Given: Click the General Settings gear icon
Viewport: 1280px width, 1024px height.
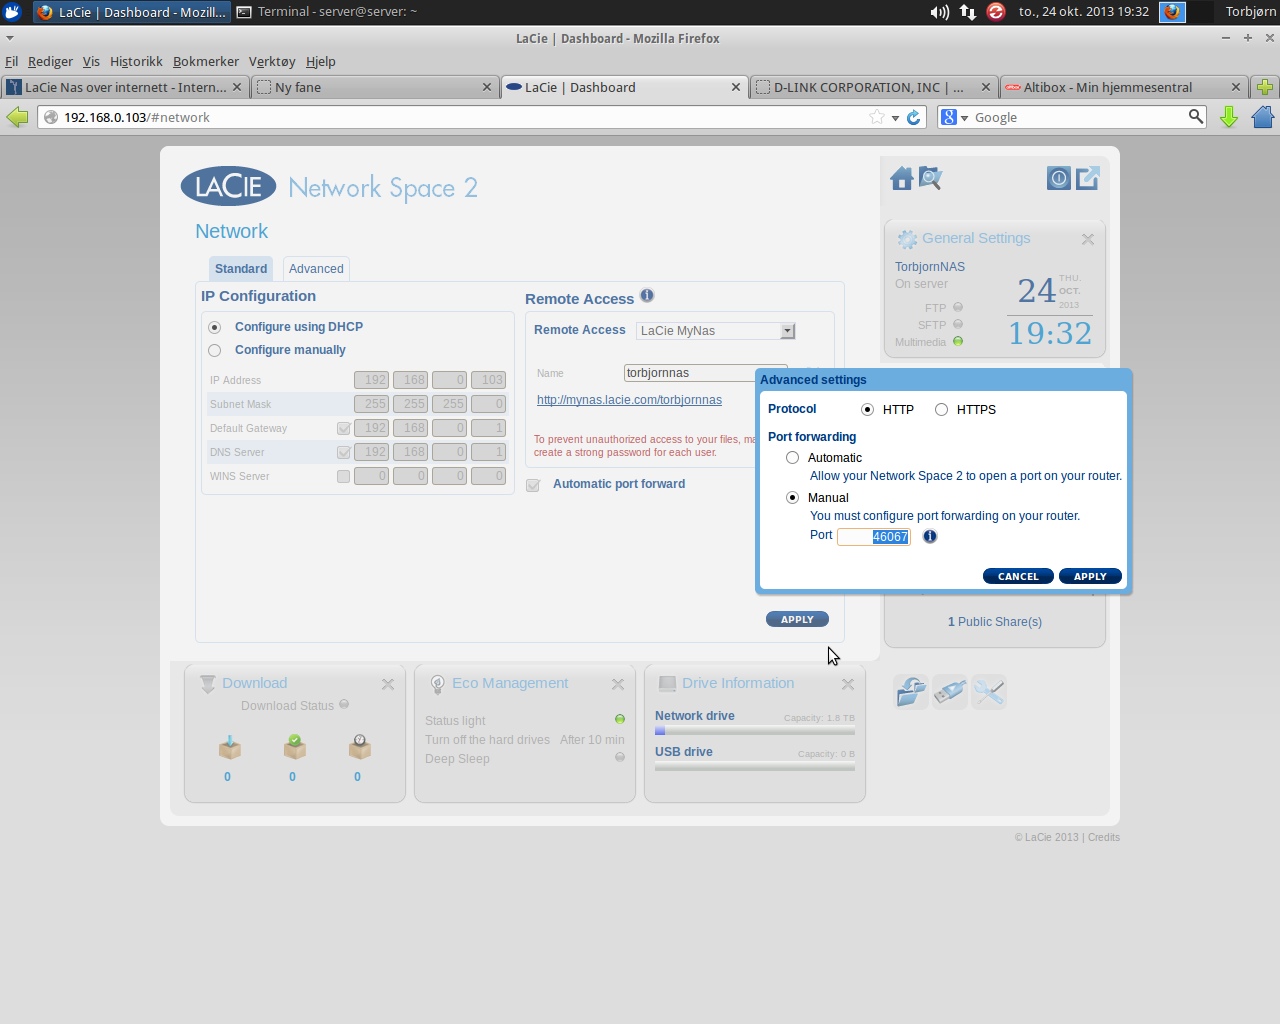Looking at the screenshot, I should (x=907, y=239).
